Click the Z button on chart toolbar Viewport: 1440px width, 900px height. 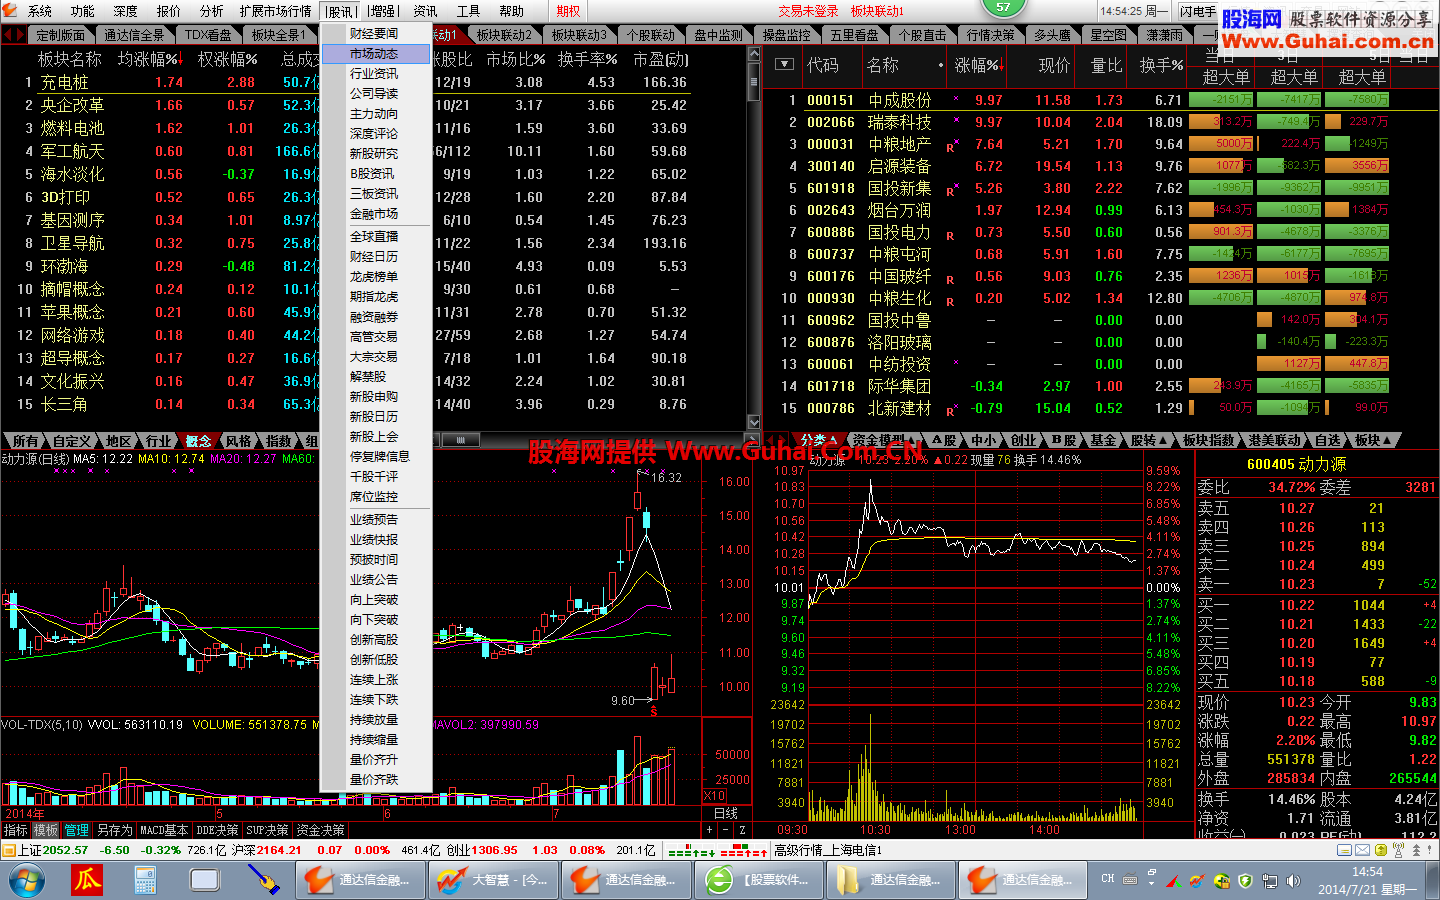[x=742, y=830]
